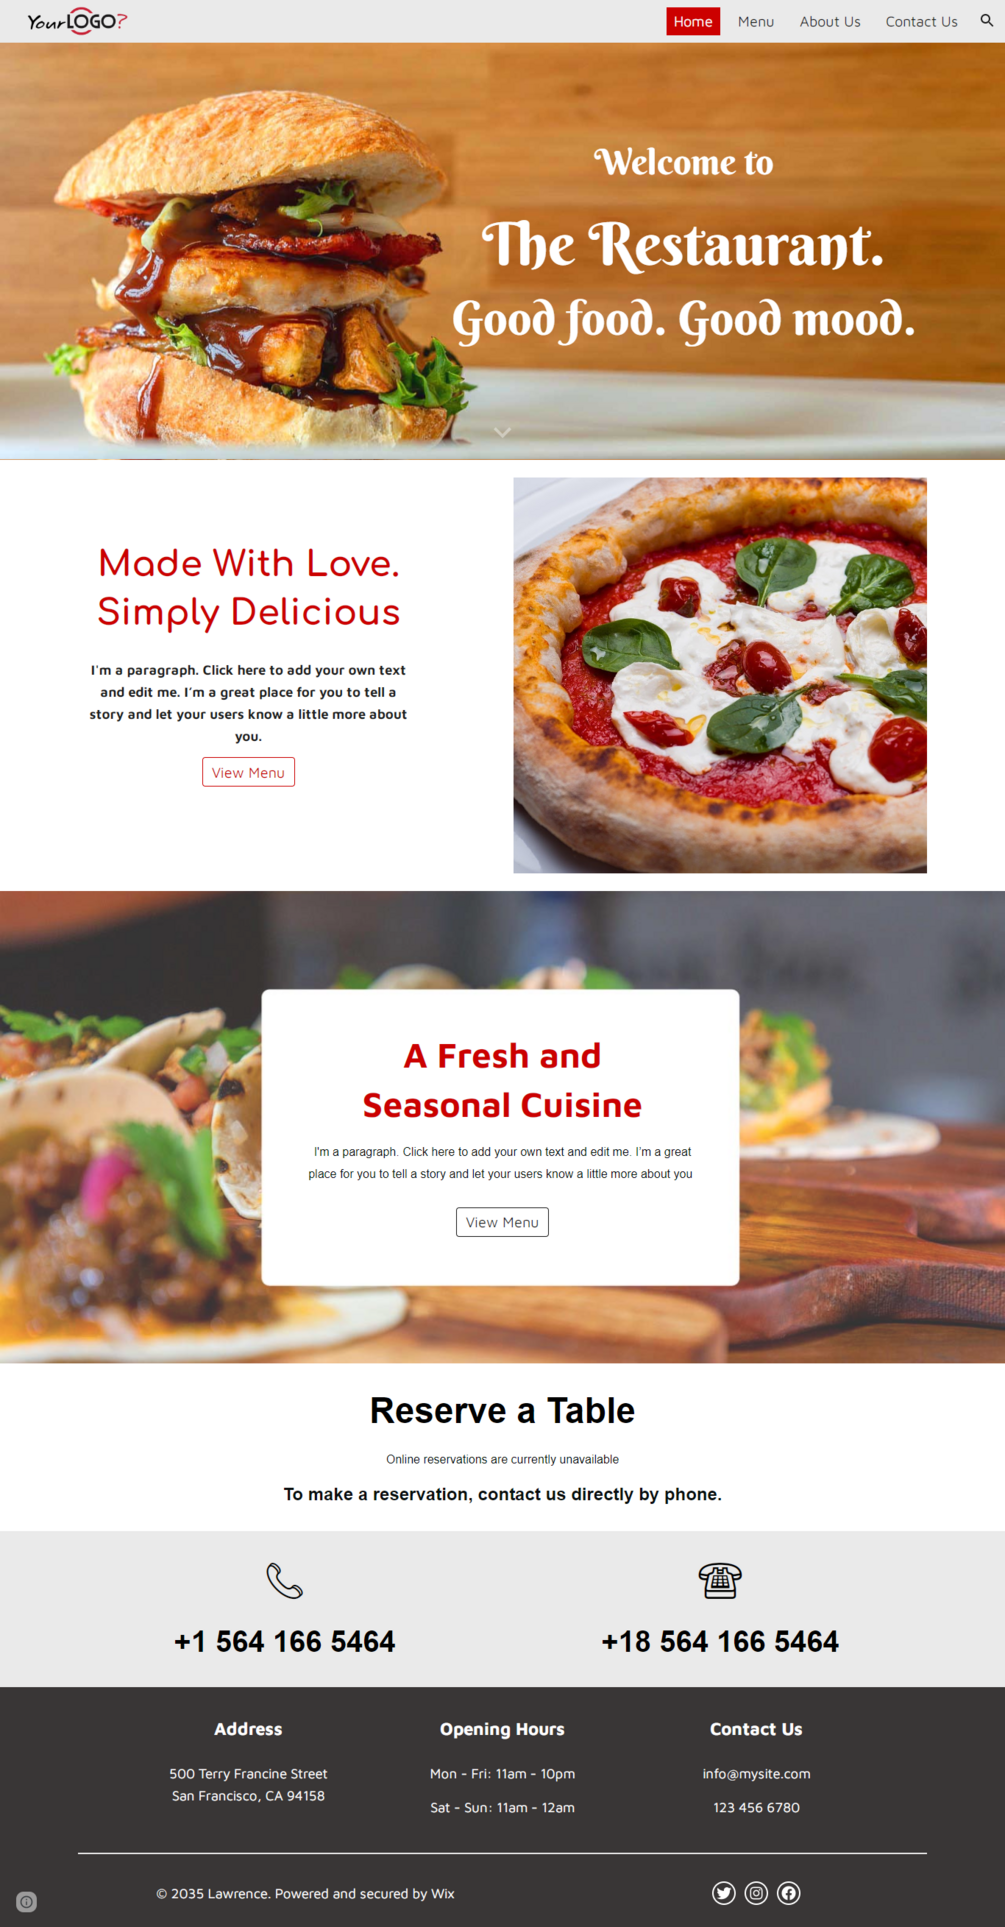Open the Twitter social icon in footer
Image resolution: width=1005 pixels, height=1927 pixels.
tap(724, 1893)
